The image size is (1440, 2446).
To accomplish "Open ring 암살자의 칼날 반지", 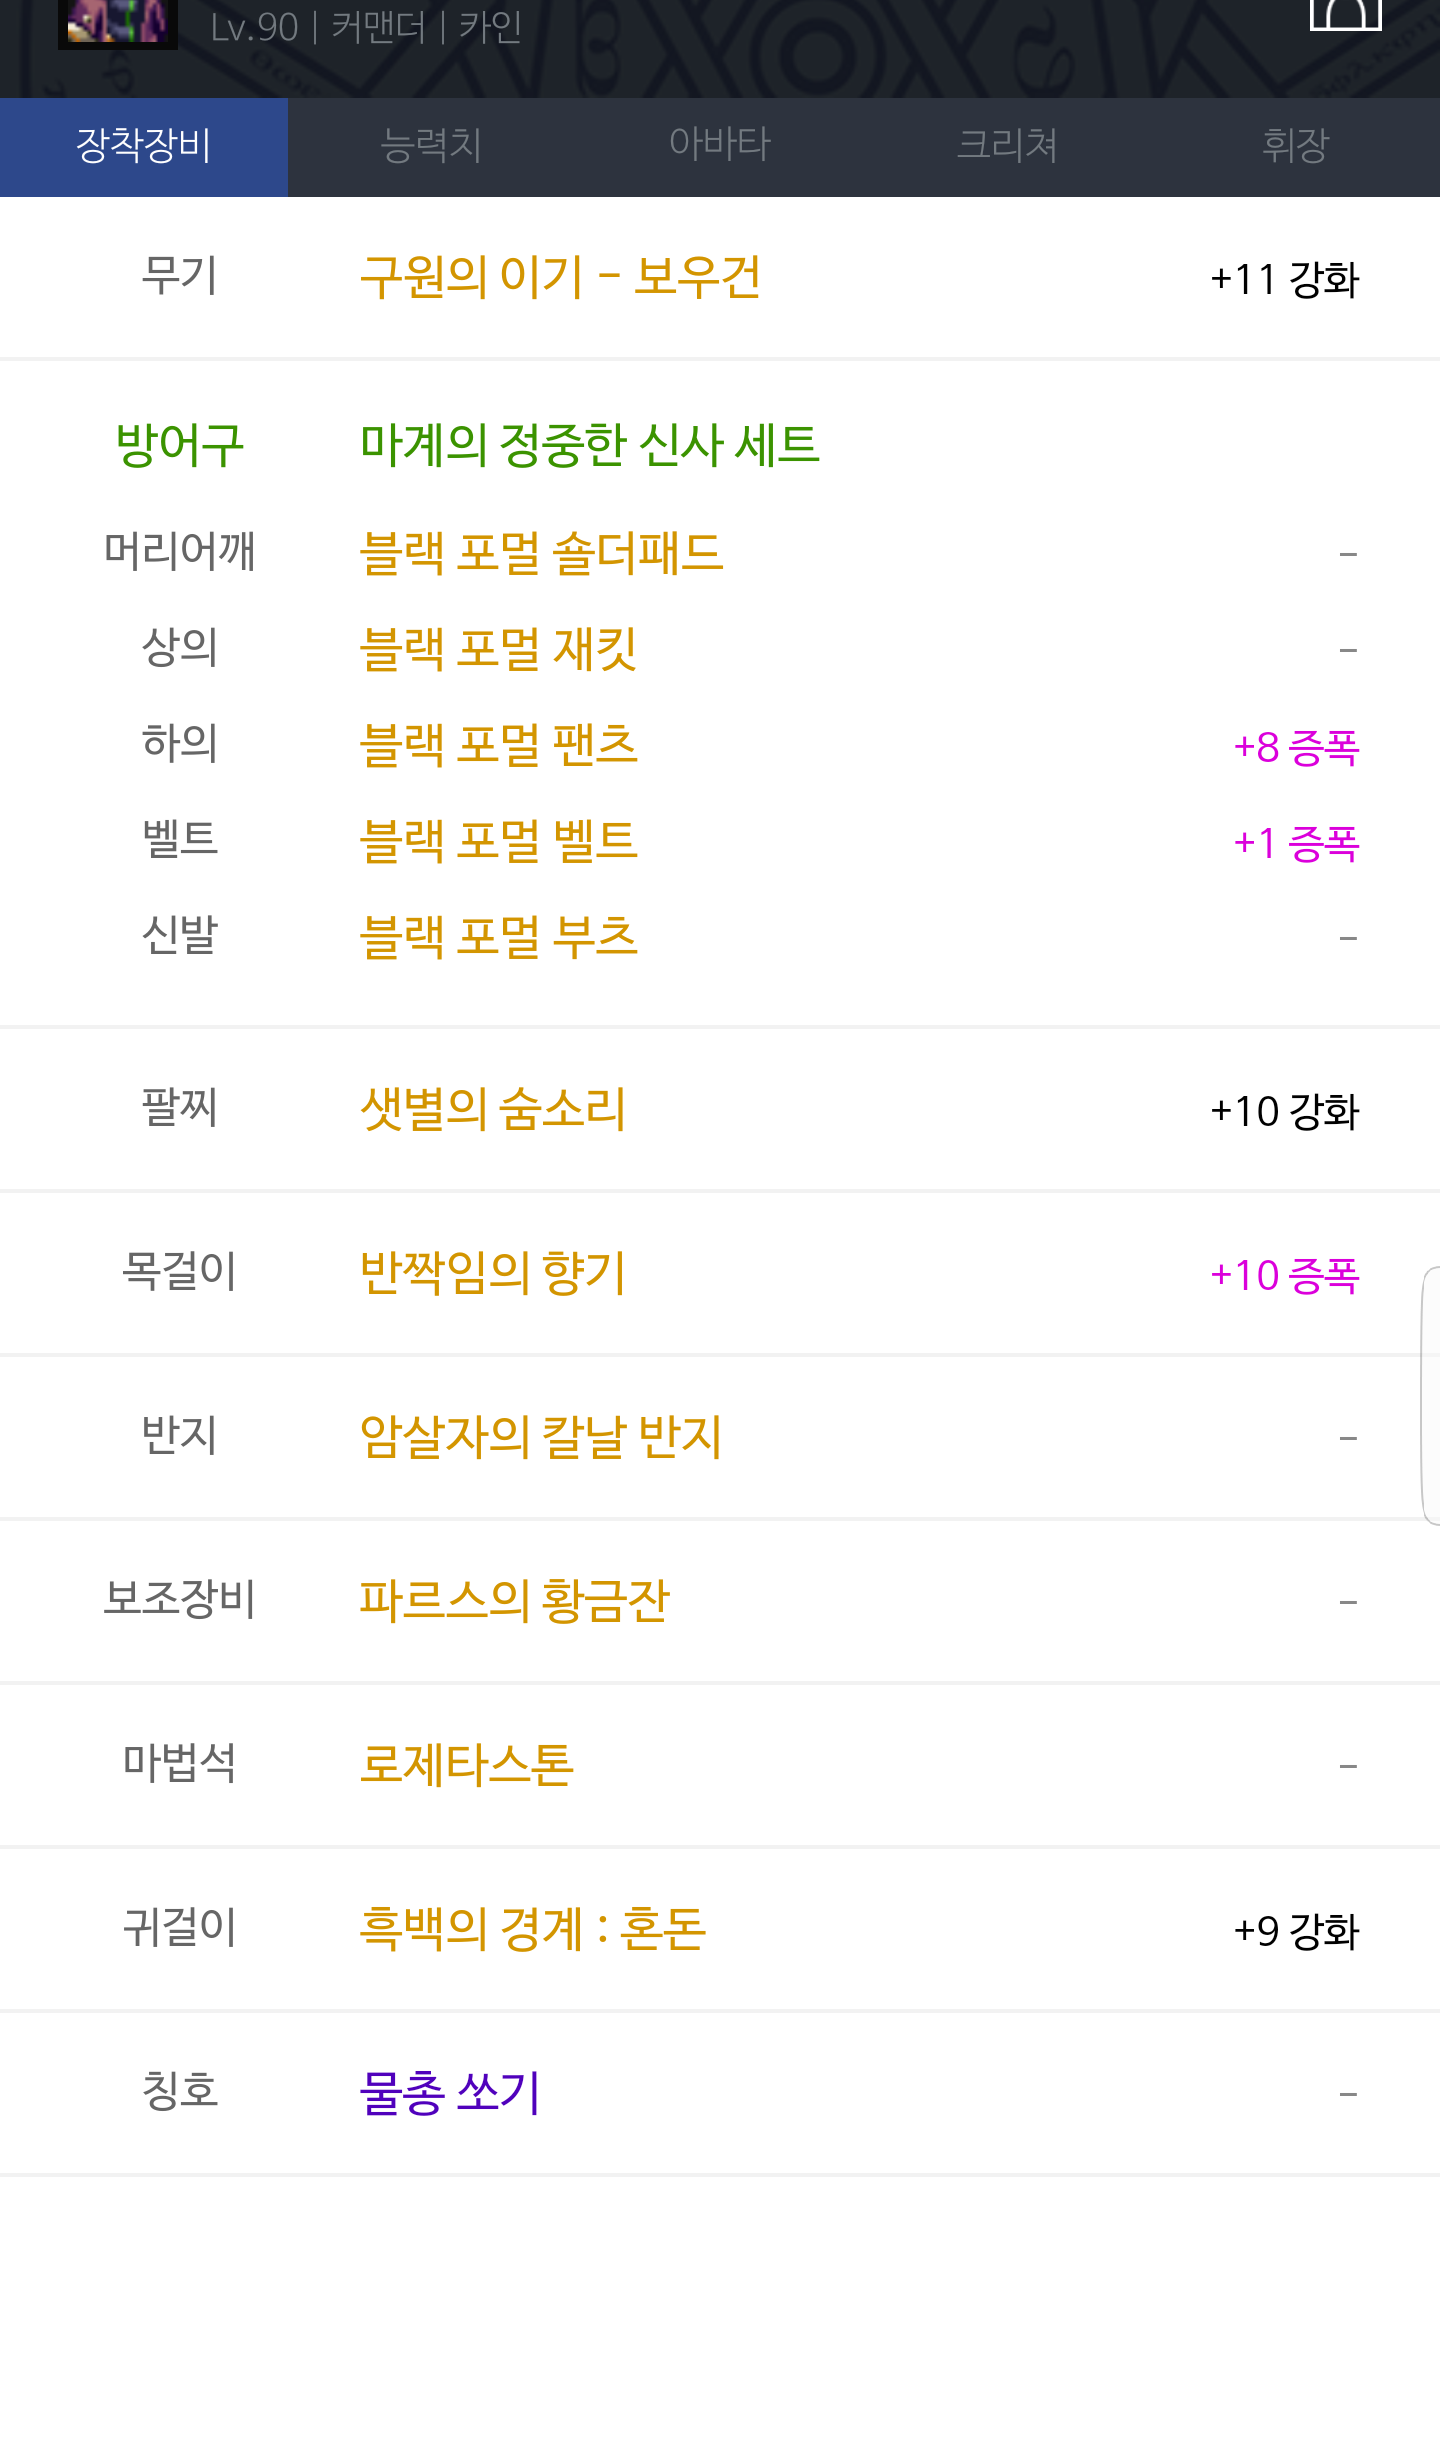I will (541, 1437).
